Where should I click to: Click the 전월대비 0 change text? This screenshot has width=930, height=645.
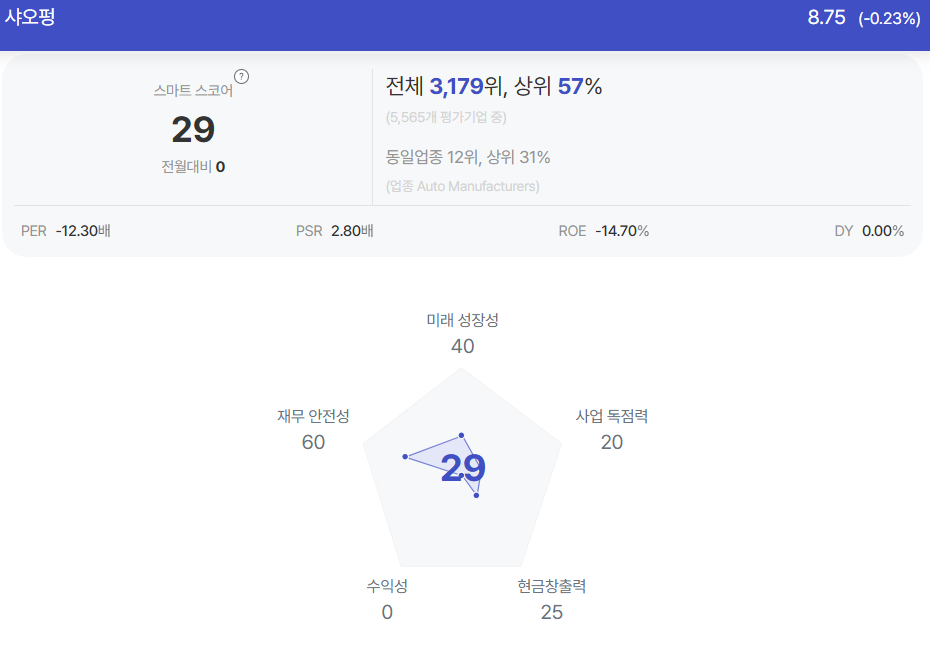[193, 167]
